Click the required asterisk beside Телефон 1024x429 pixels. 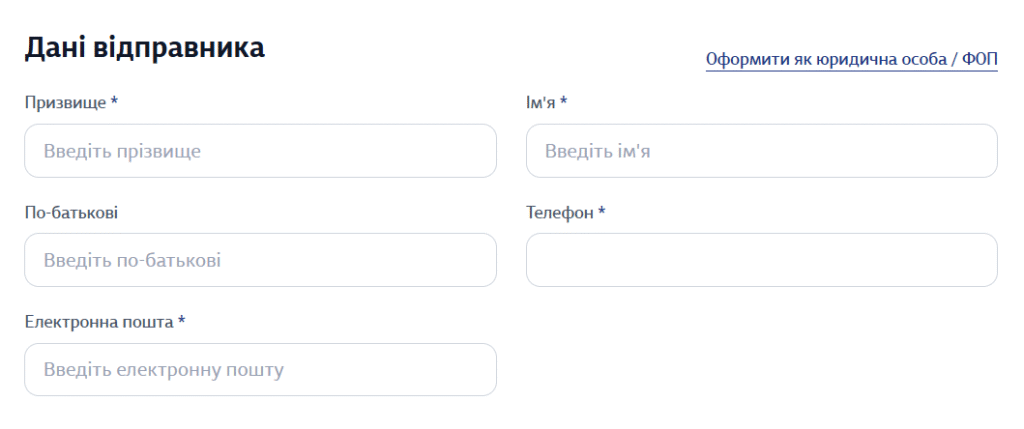[x=602, y=212]
